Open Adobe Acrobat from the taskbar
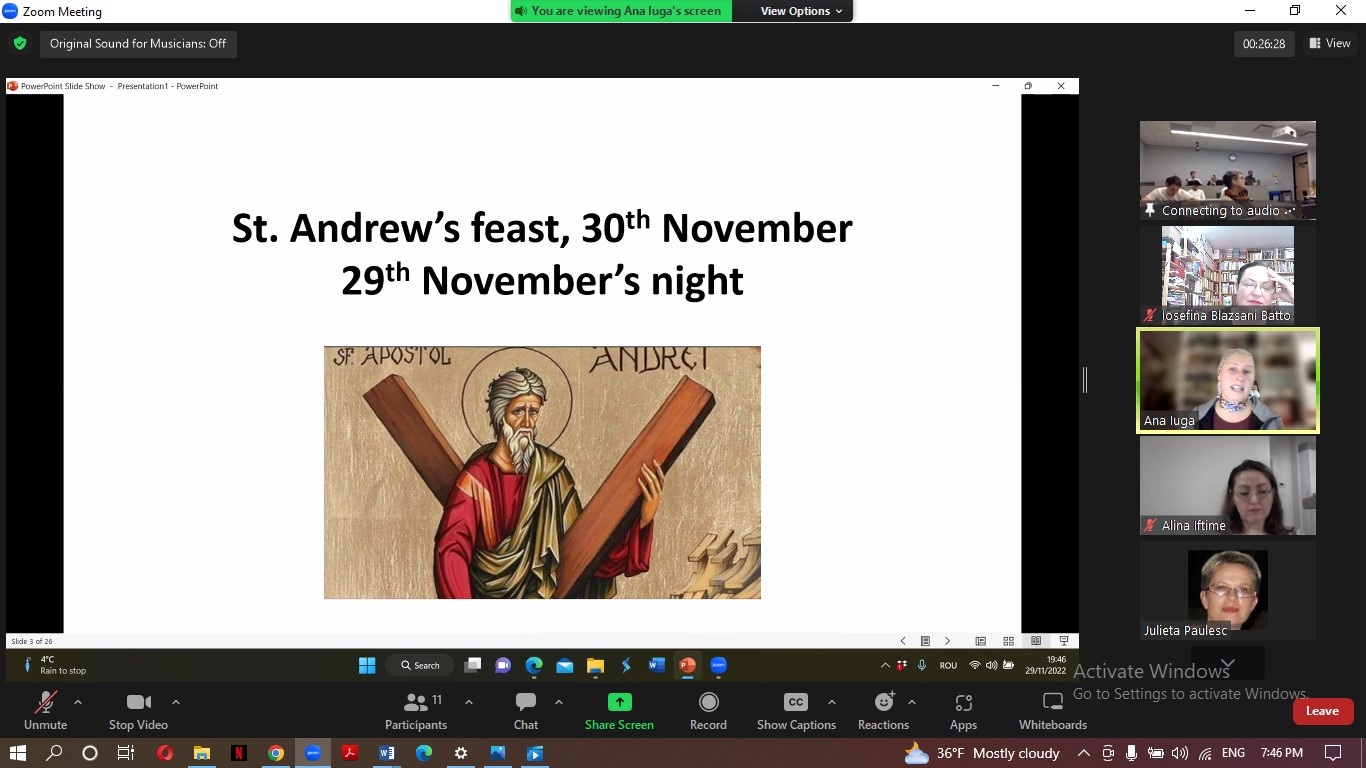 (350, 753)
